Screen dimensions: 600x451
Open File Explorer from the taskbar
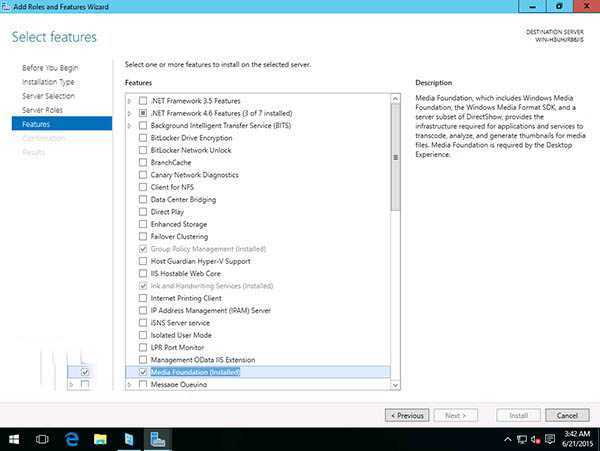click(x=100, y=439)
